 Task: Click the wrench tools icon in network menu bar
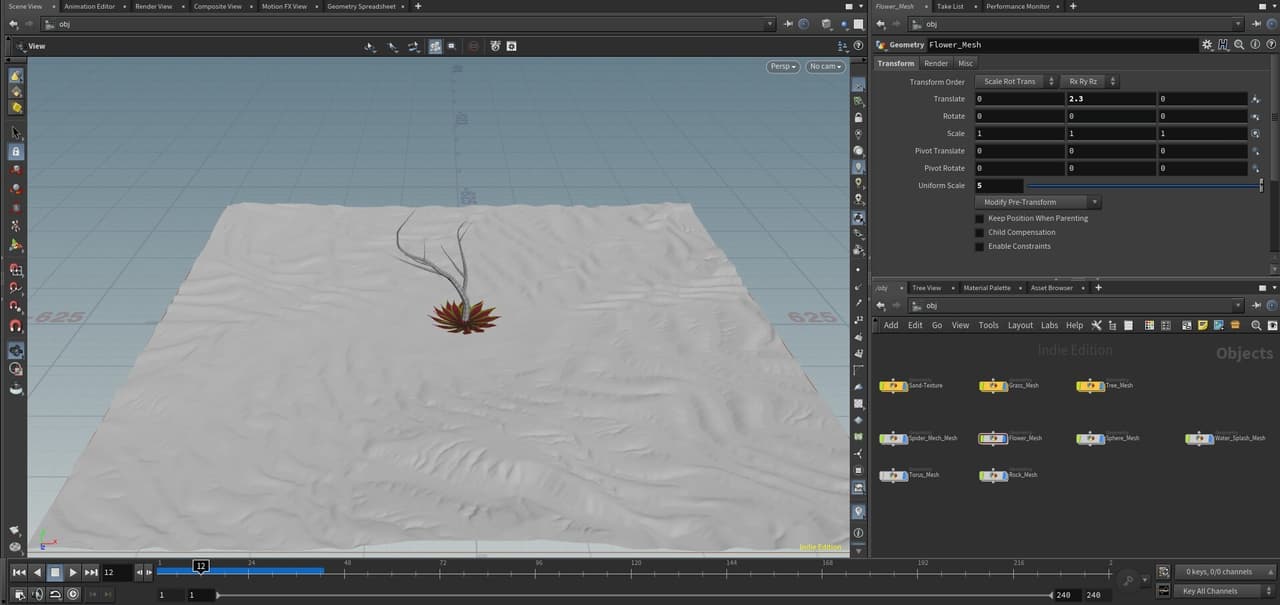point(1097,325)
